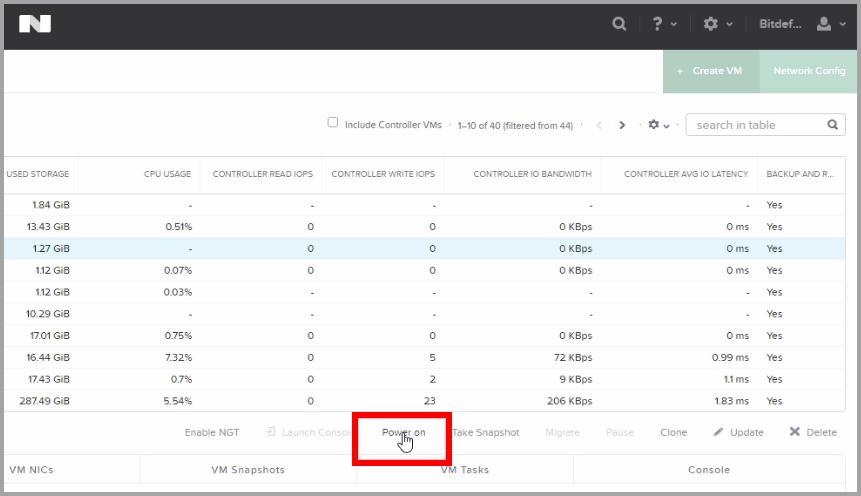Open the settings gear menu in header
Image resolution: width=861 pixels, height=496 pixels.
711,24
